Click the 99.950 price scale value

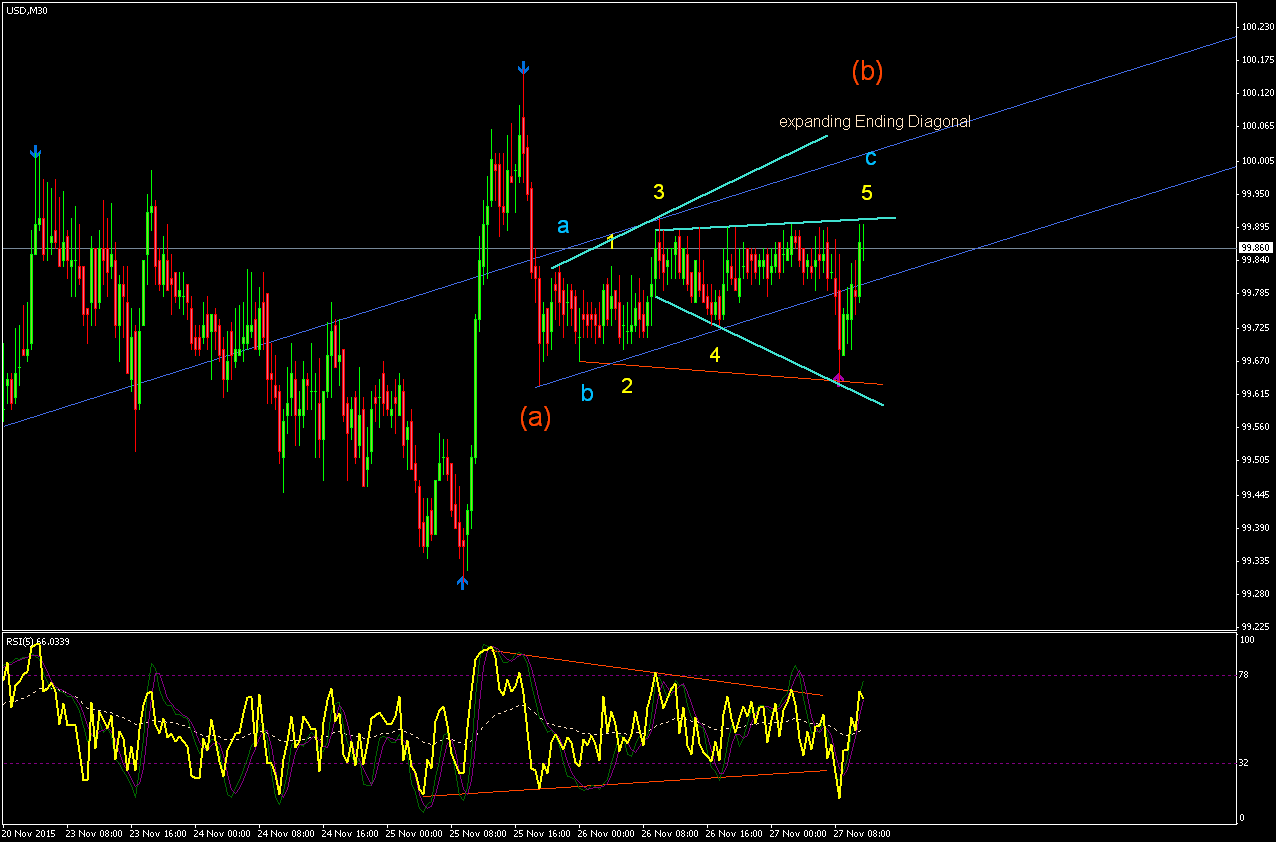click(1256, 193)
